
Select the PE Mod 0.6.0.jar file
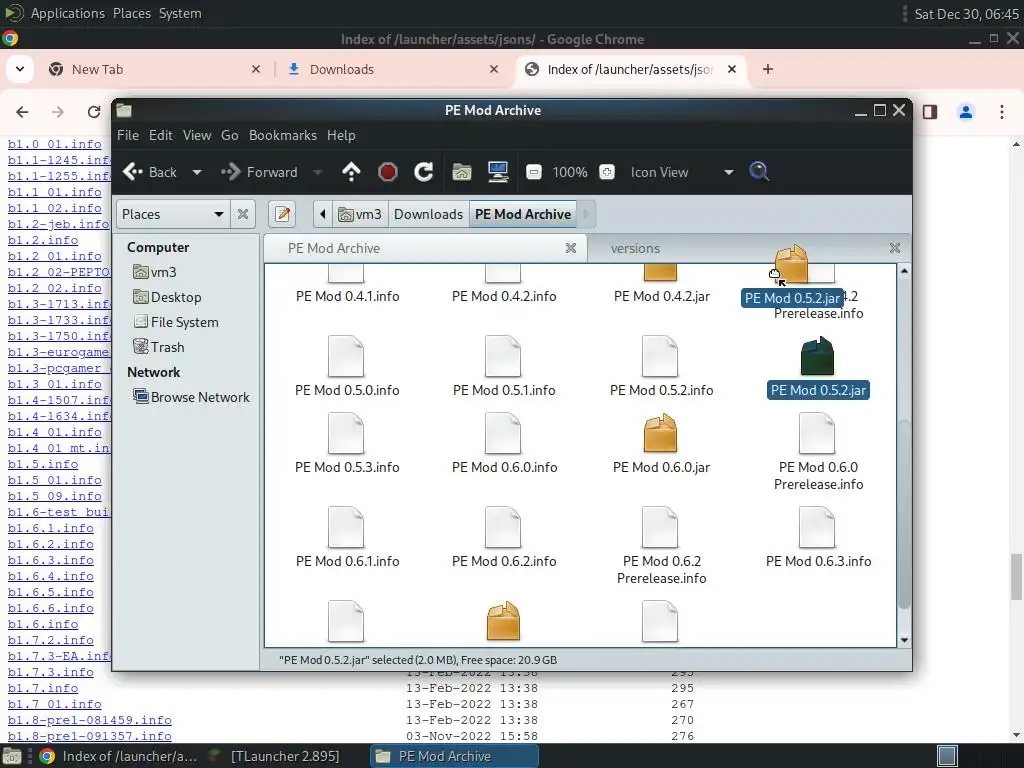661,442
